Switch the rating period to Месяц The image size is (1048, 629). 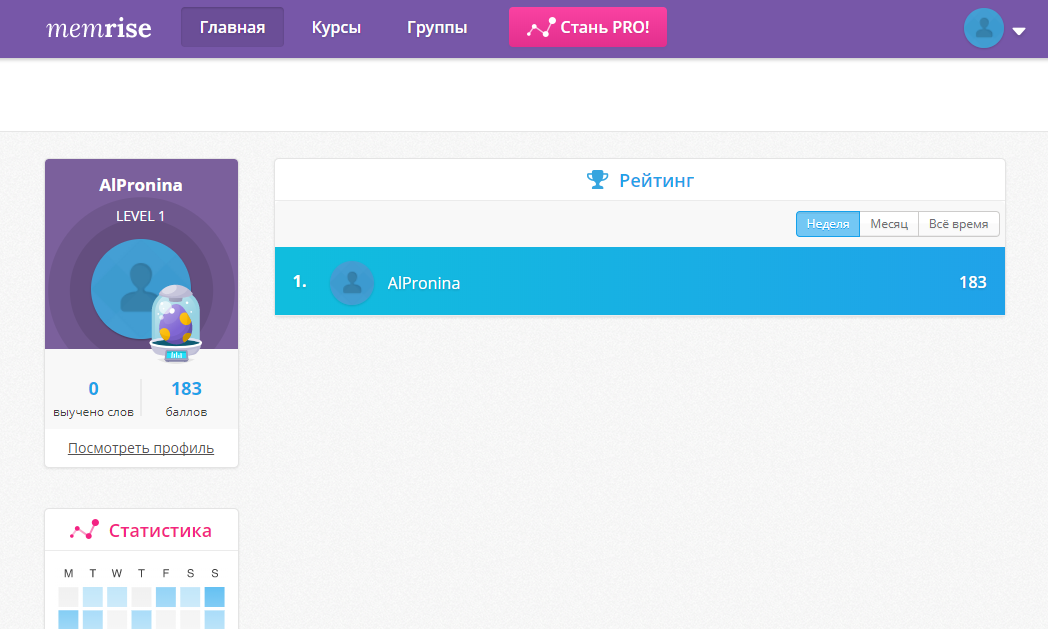(889, 224)
